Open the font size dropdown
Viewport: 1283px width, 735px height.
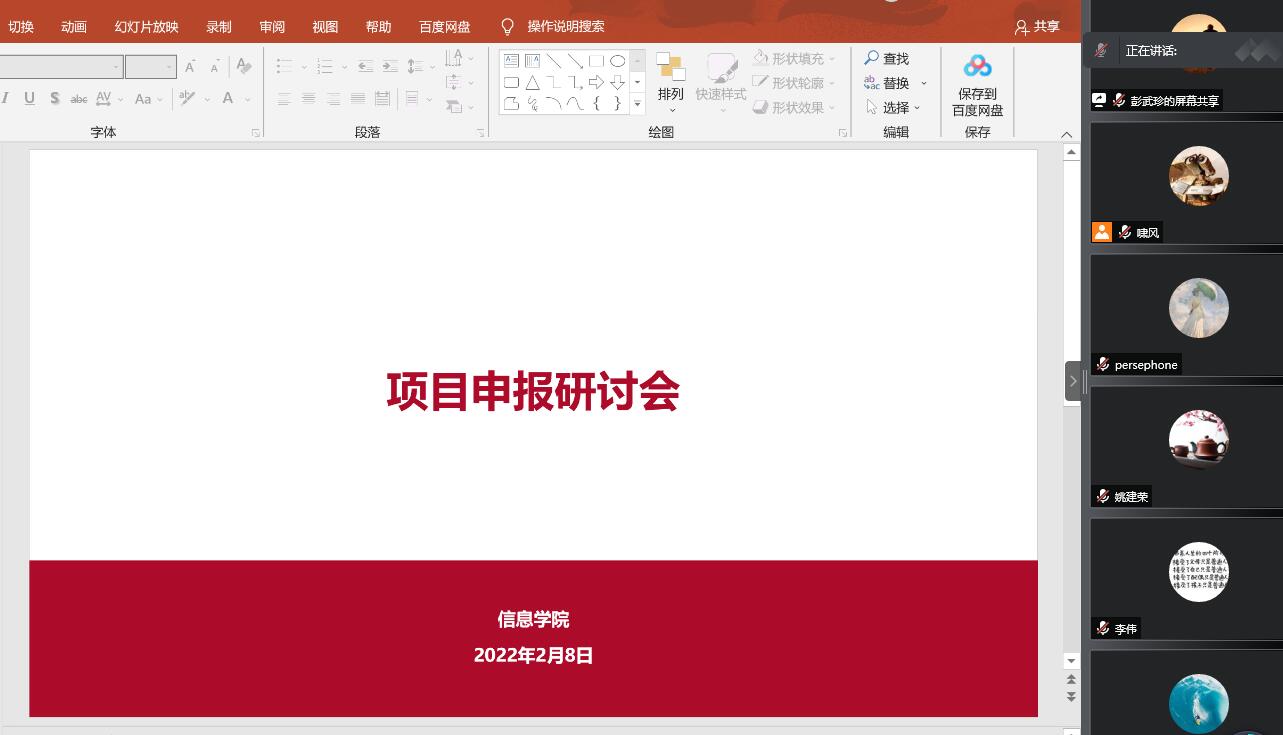[170, 67]
